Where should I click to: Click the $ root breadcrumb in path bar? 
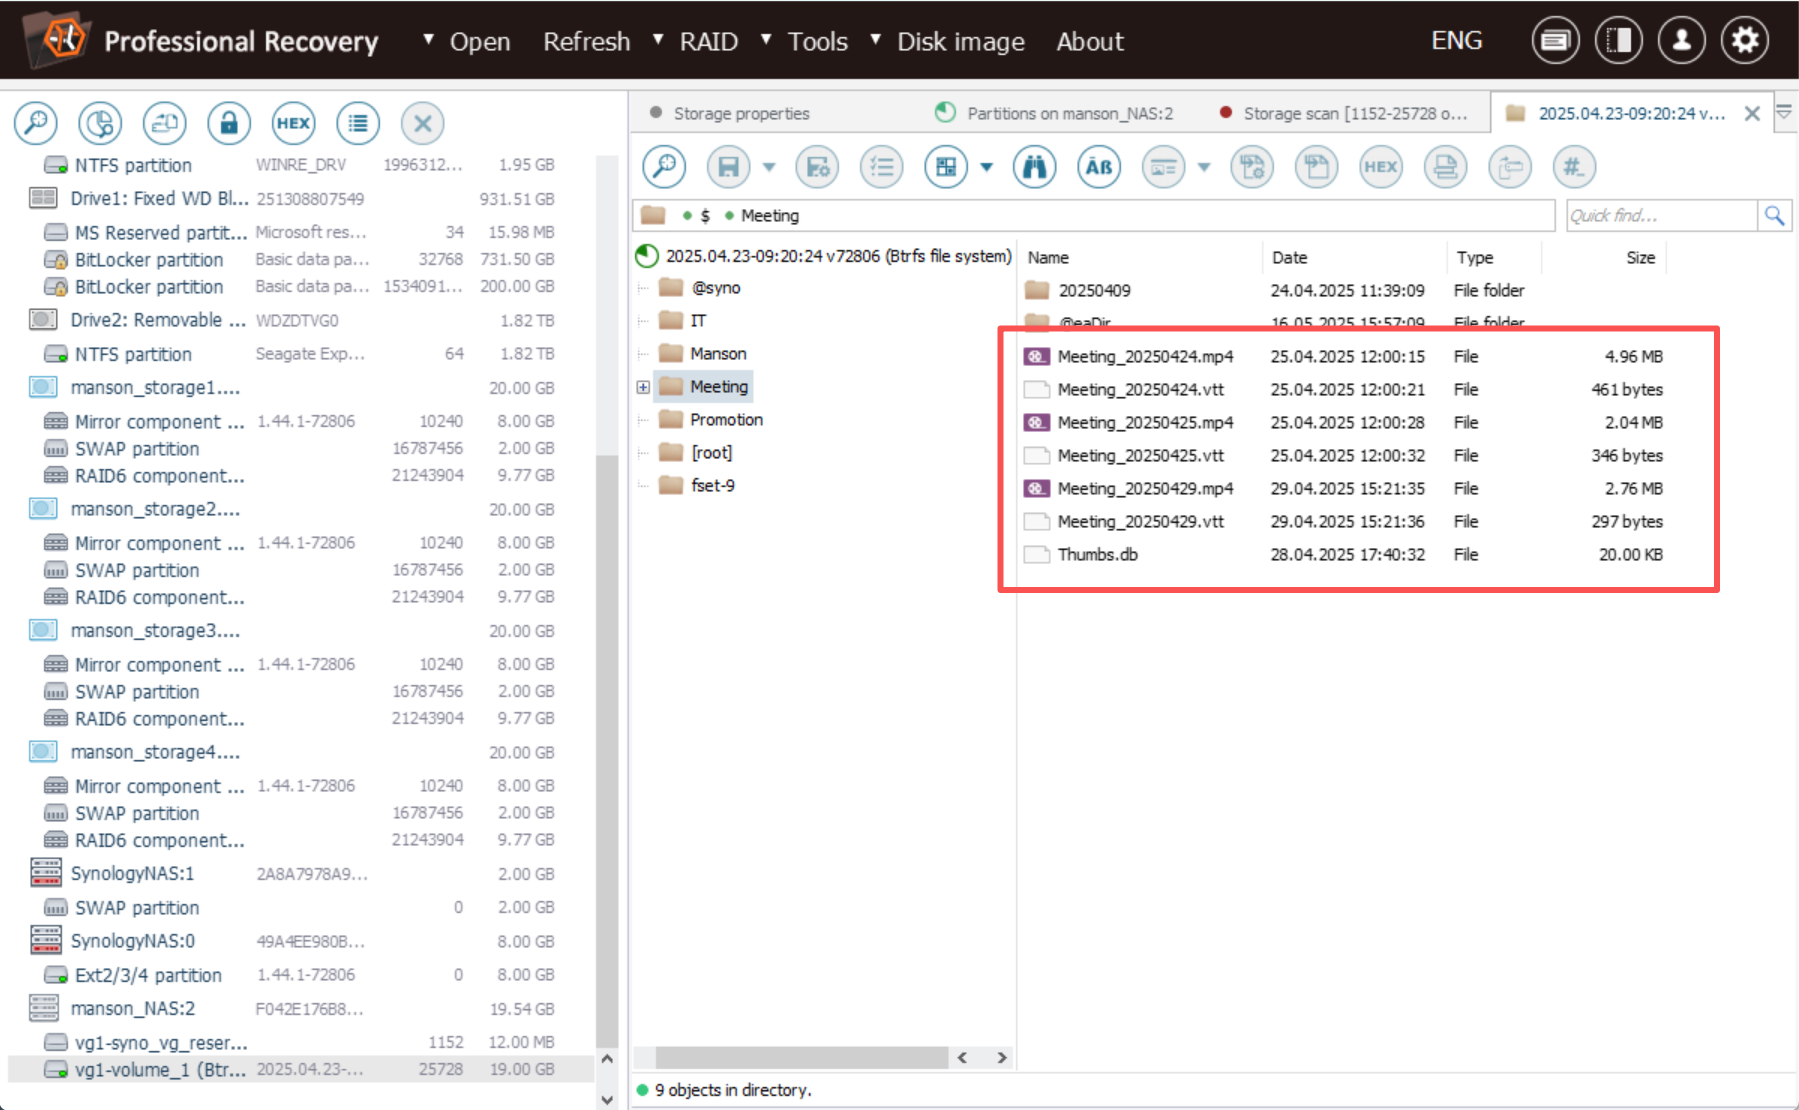point(705,215)
